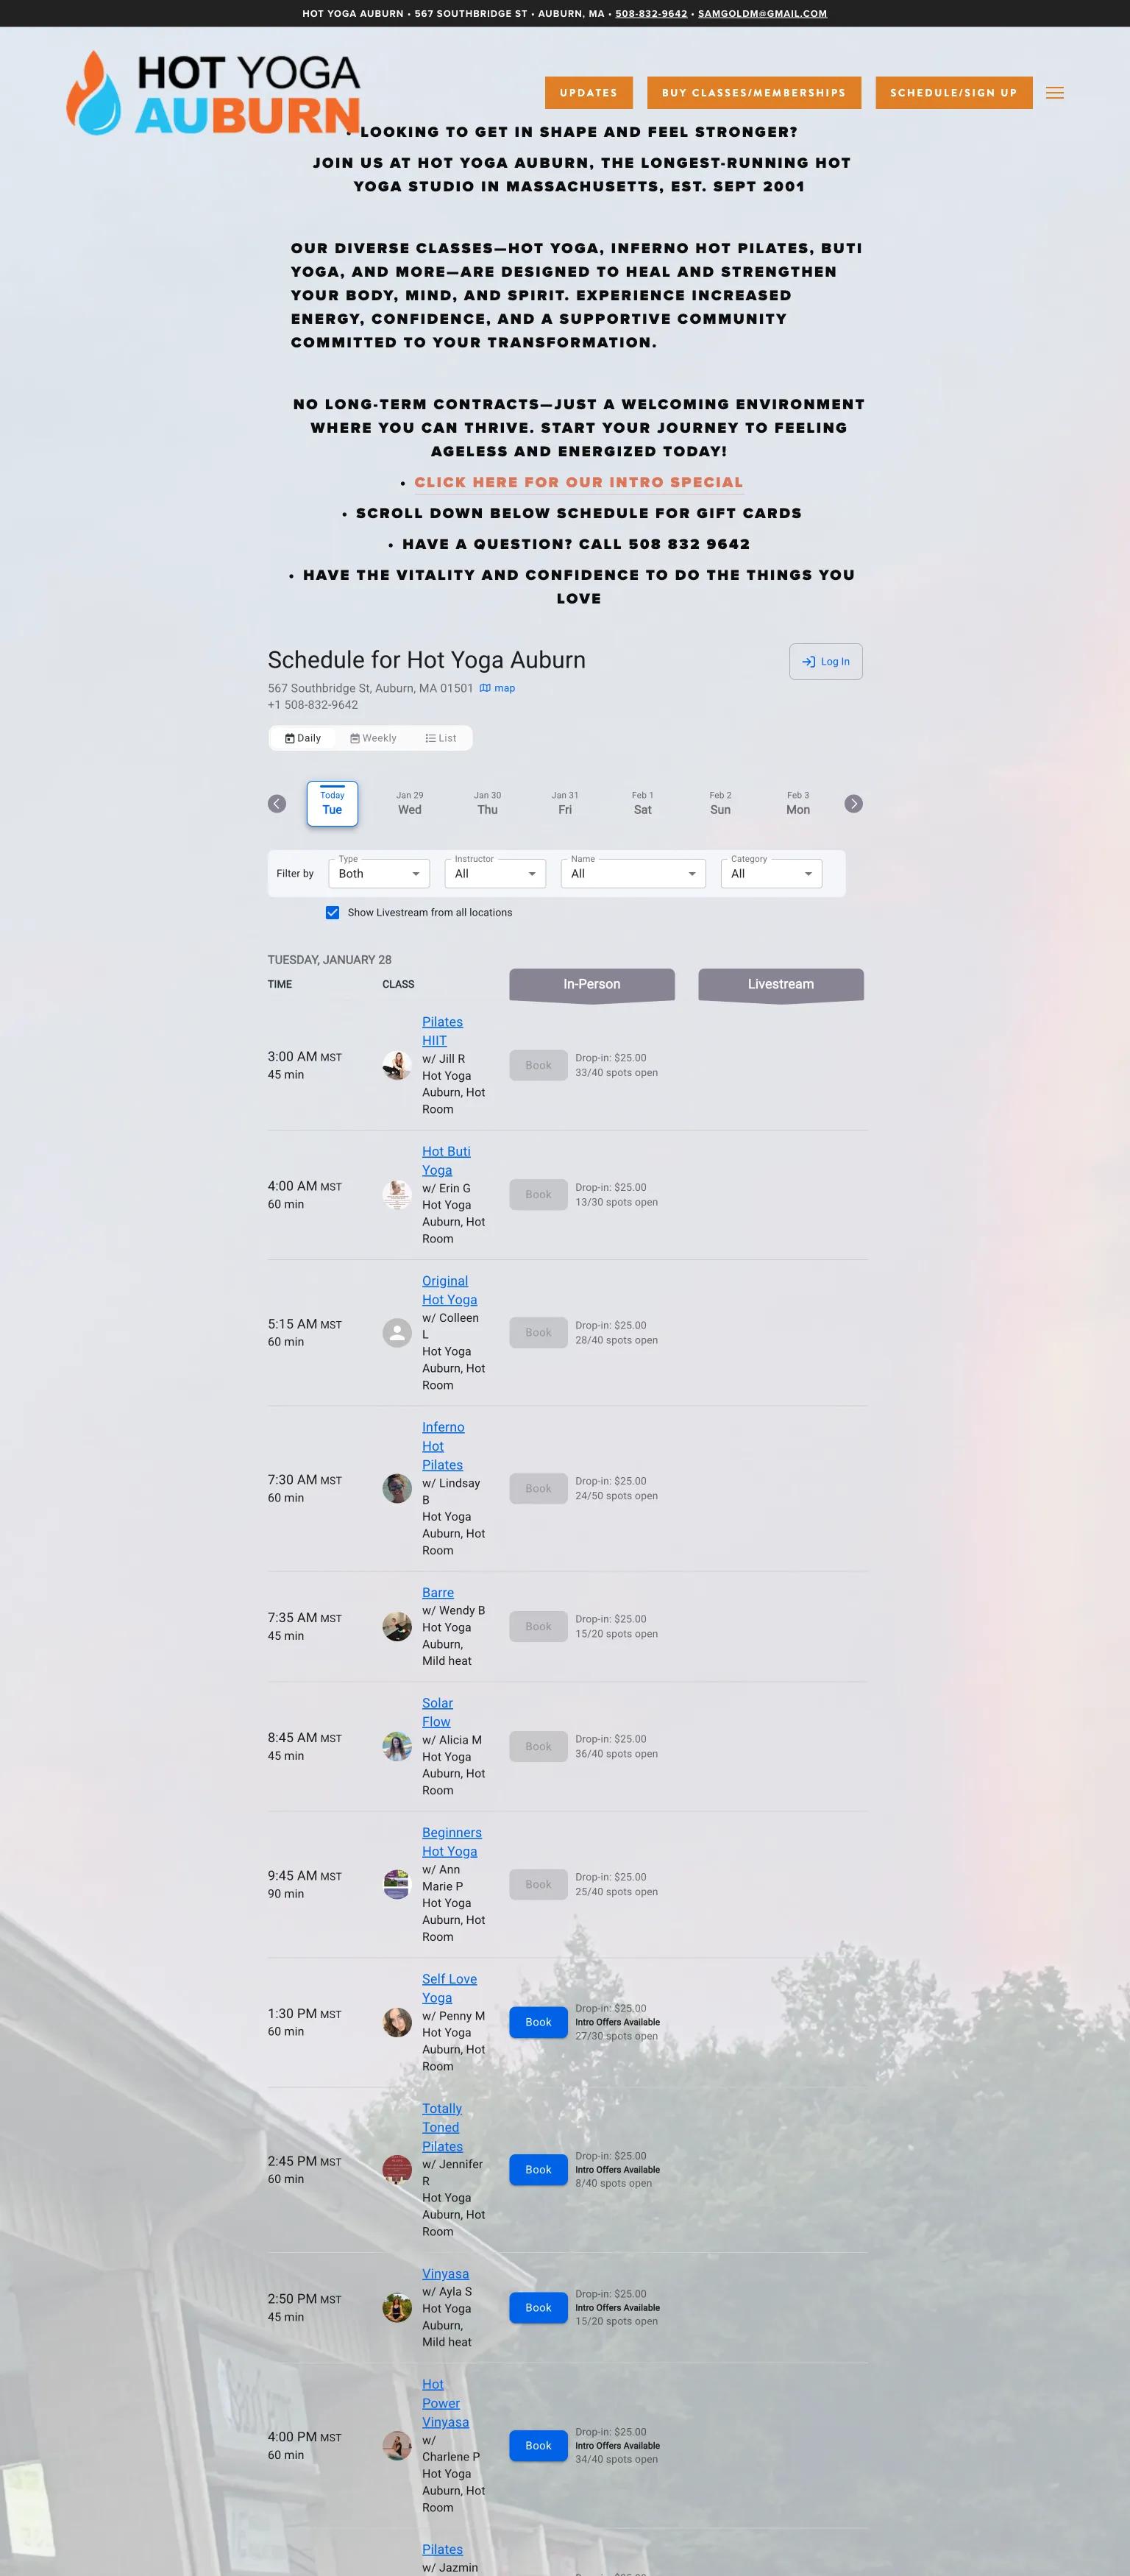Click Schedule/Sign Up button

pos(954,93)
